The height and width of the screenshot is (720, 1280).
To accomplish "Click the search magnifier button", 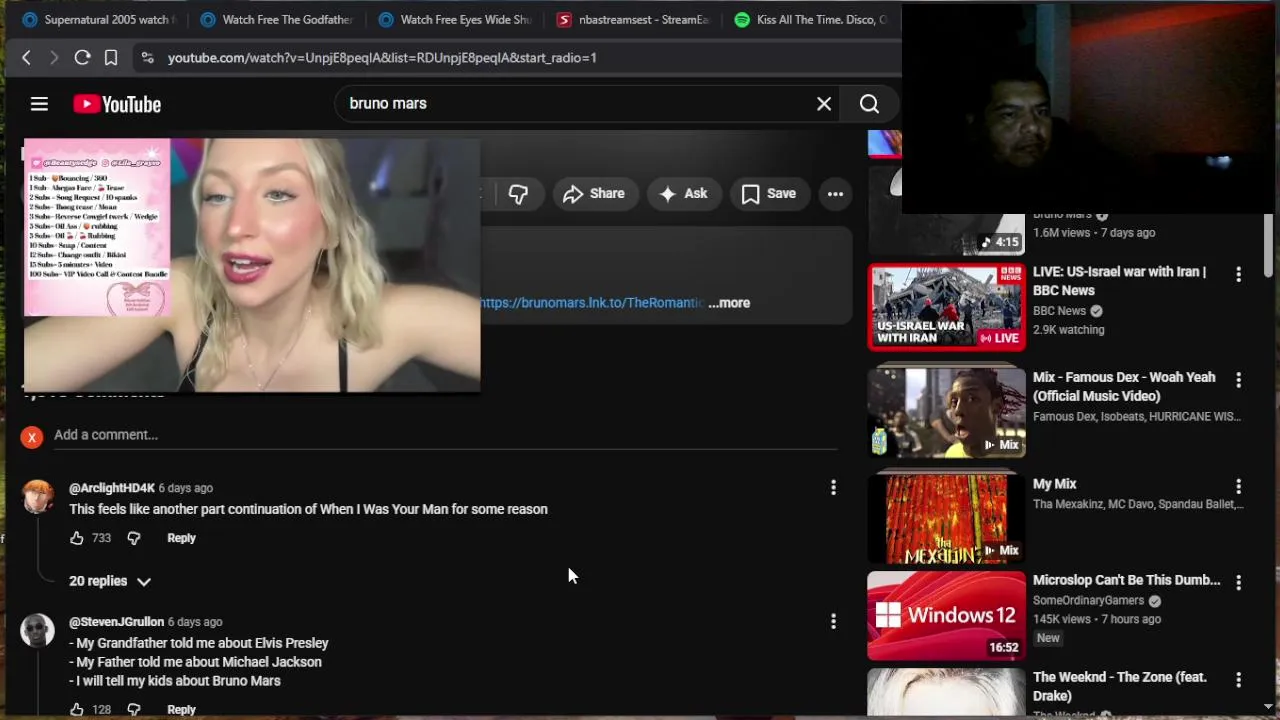I will [x=869, y=104].
